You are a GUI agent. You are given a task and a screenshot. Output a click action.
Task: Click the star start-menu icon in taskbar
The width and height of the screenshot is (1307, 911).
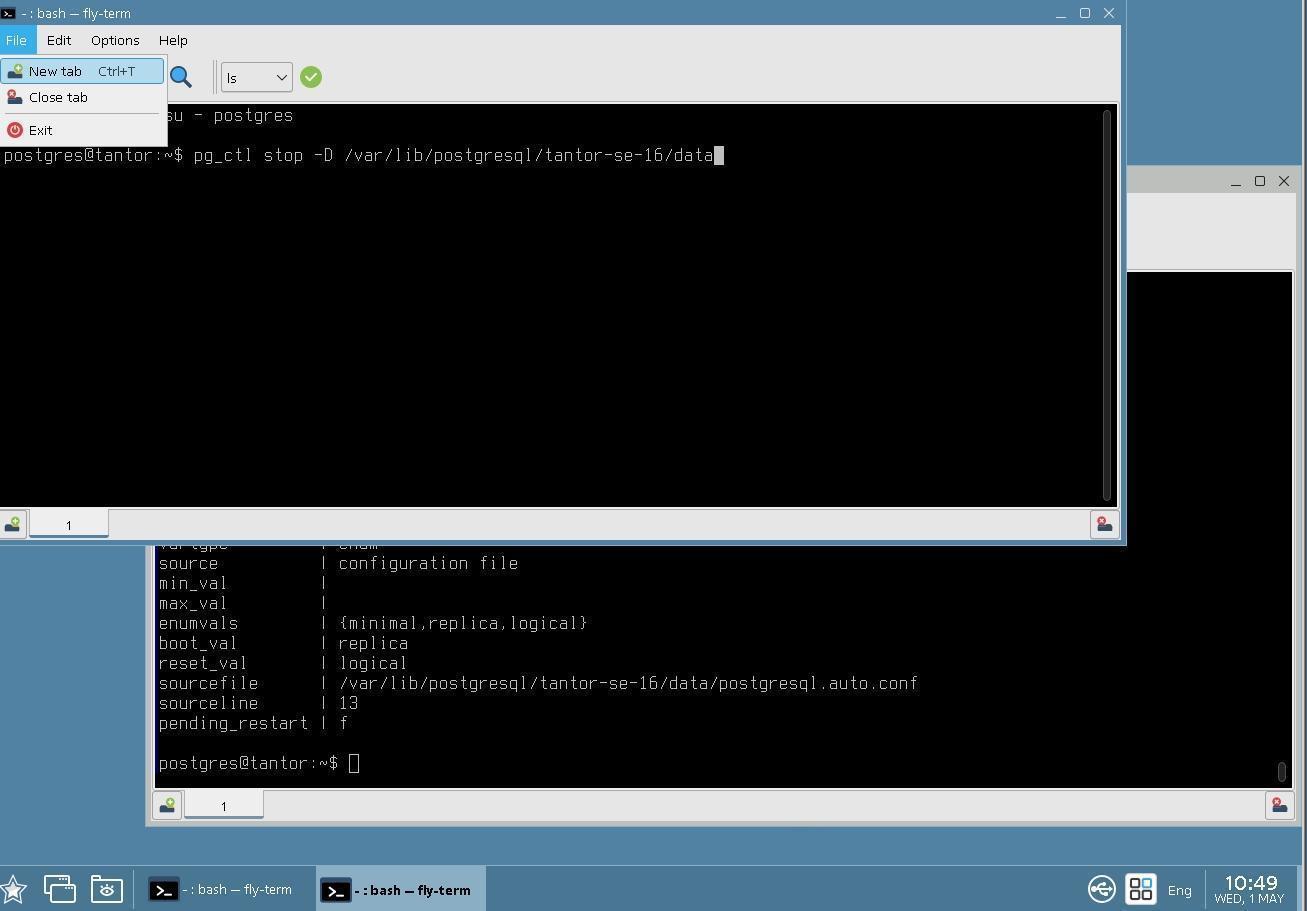[14, 889]
